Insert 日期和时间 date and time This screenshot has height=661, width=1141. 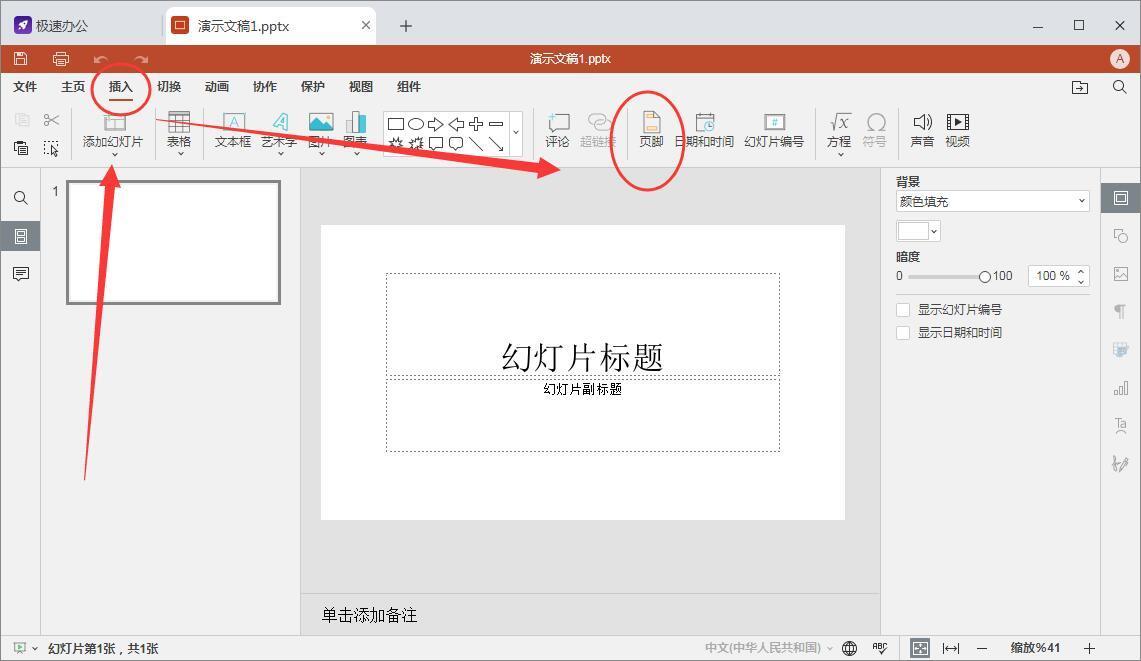click(x=704, y=130)
